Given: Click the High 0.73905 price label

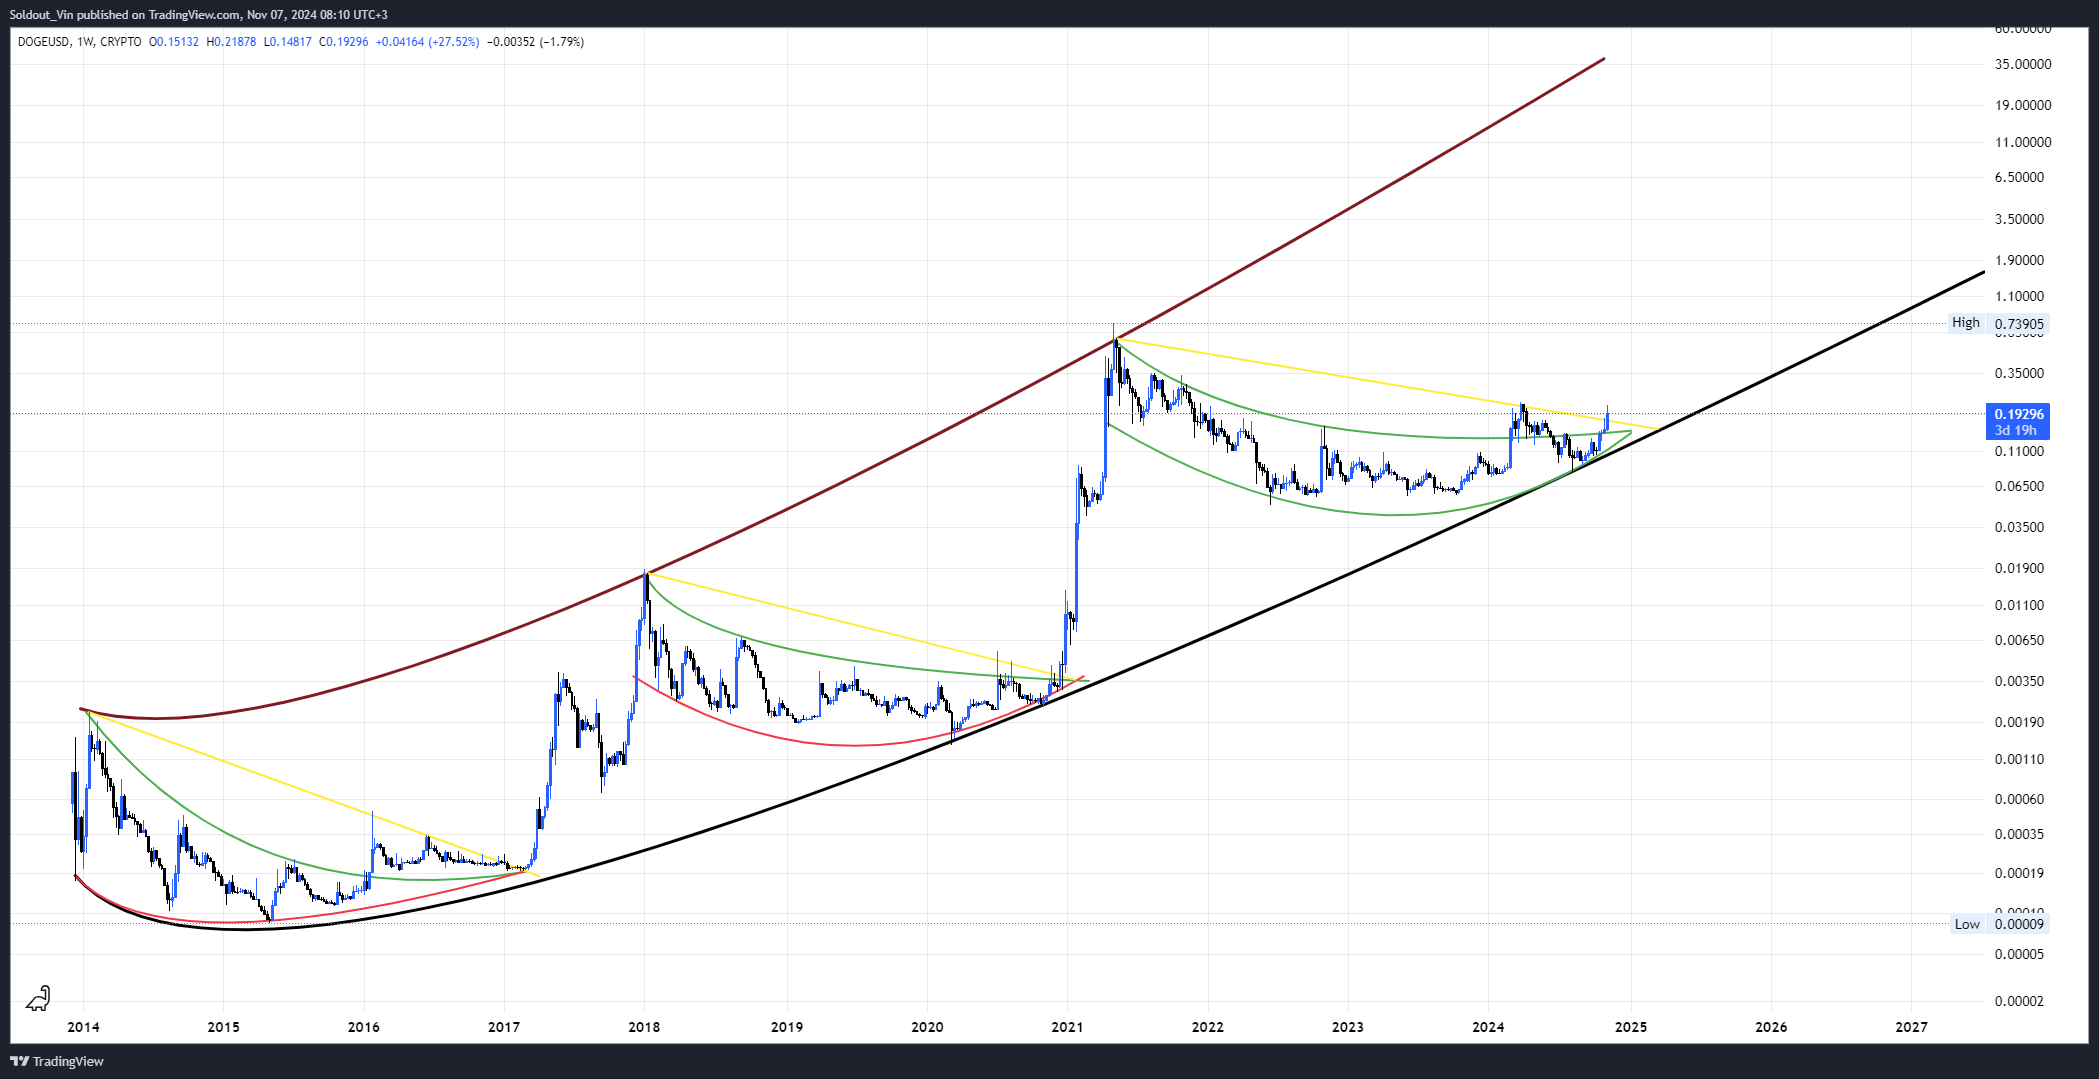Looking at the screenshot, I should point(1999,323).
